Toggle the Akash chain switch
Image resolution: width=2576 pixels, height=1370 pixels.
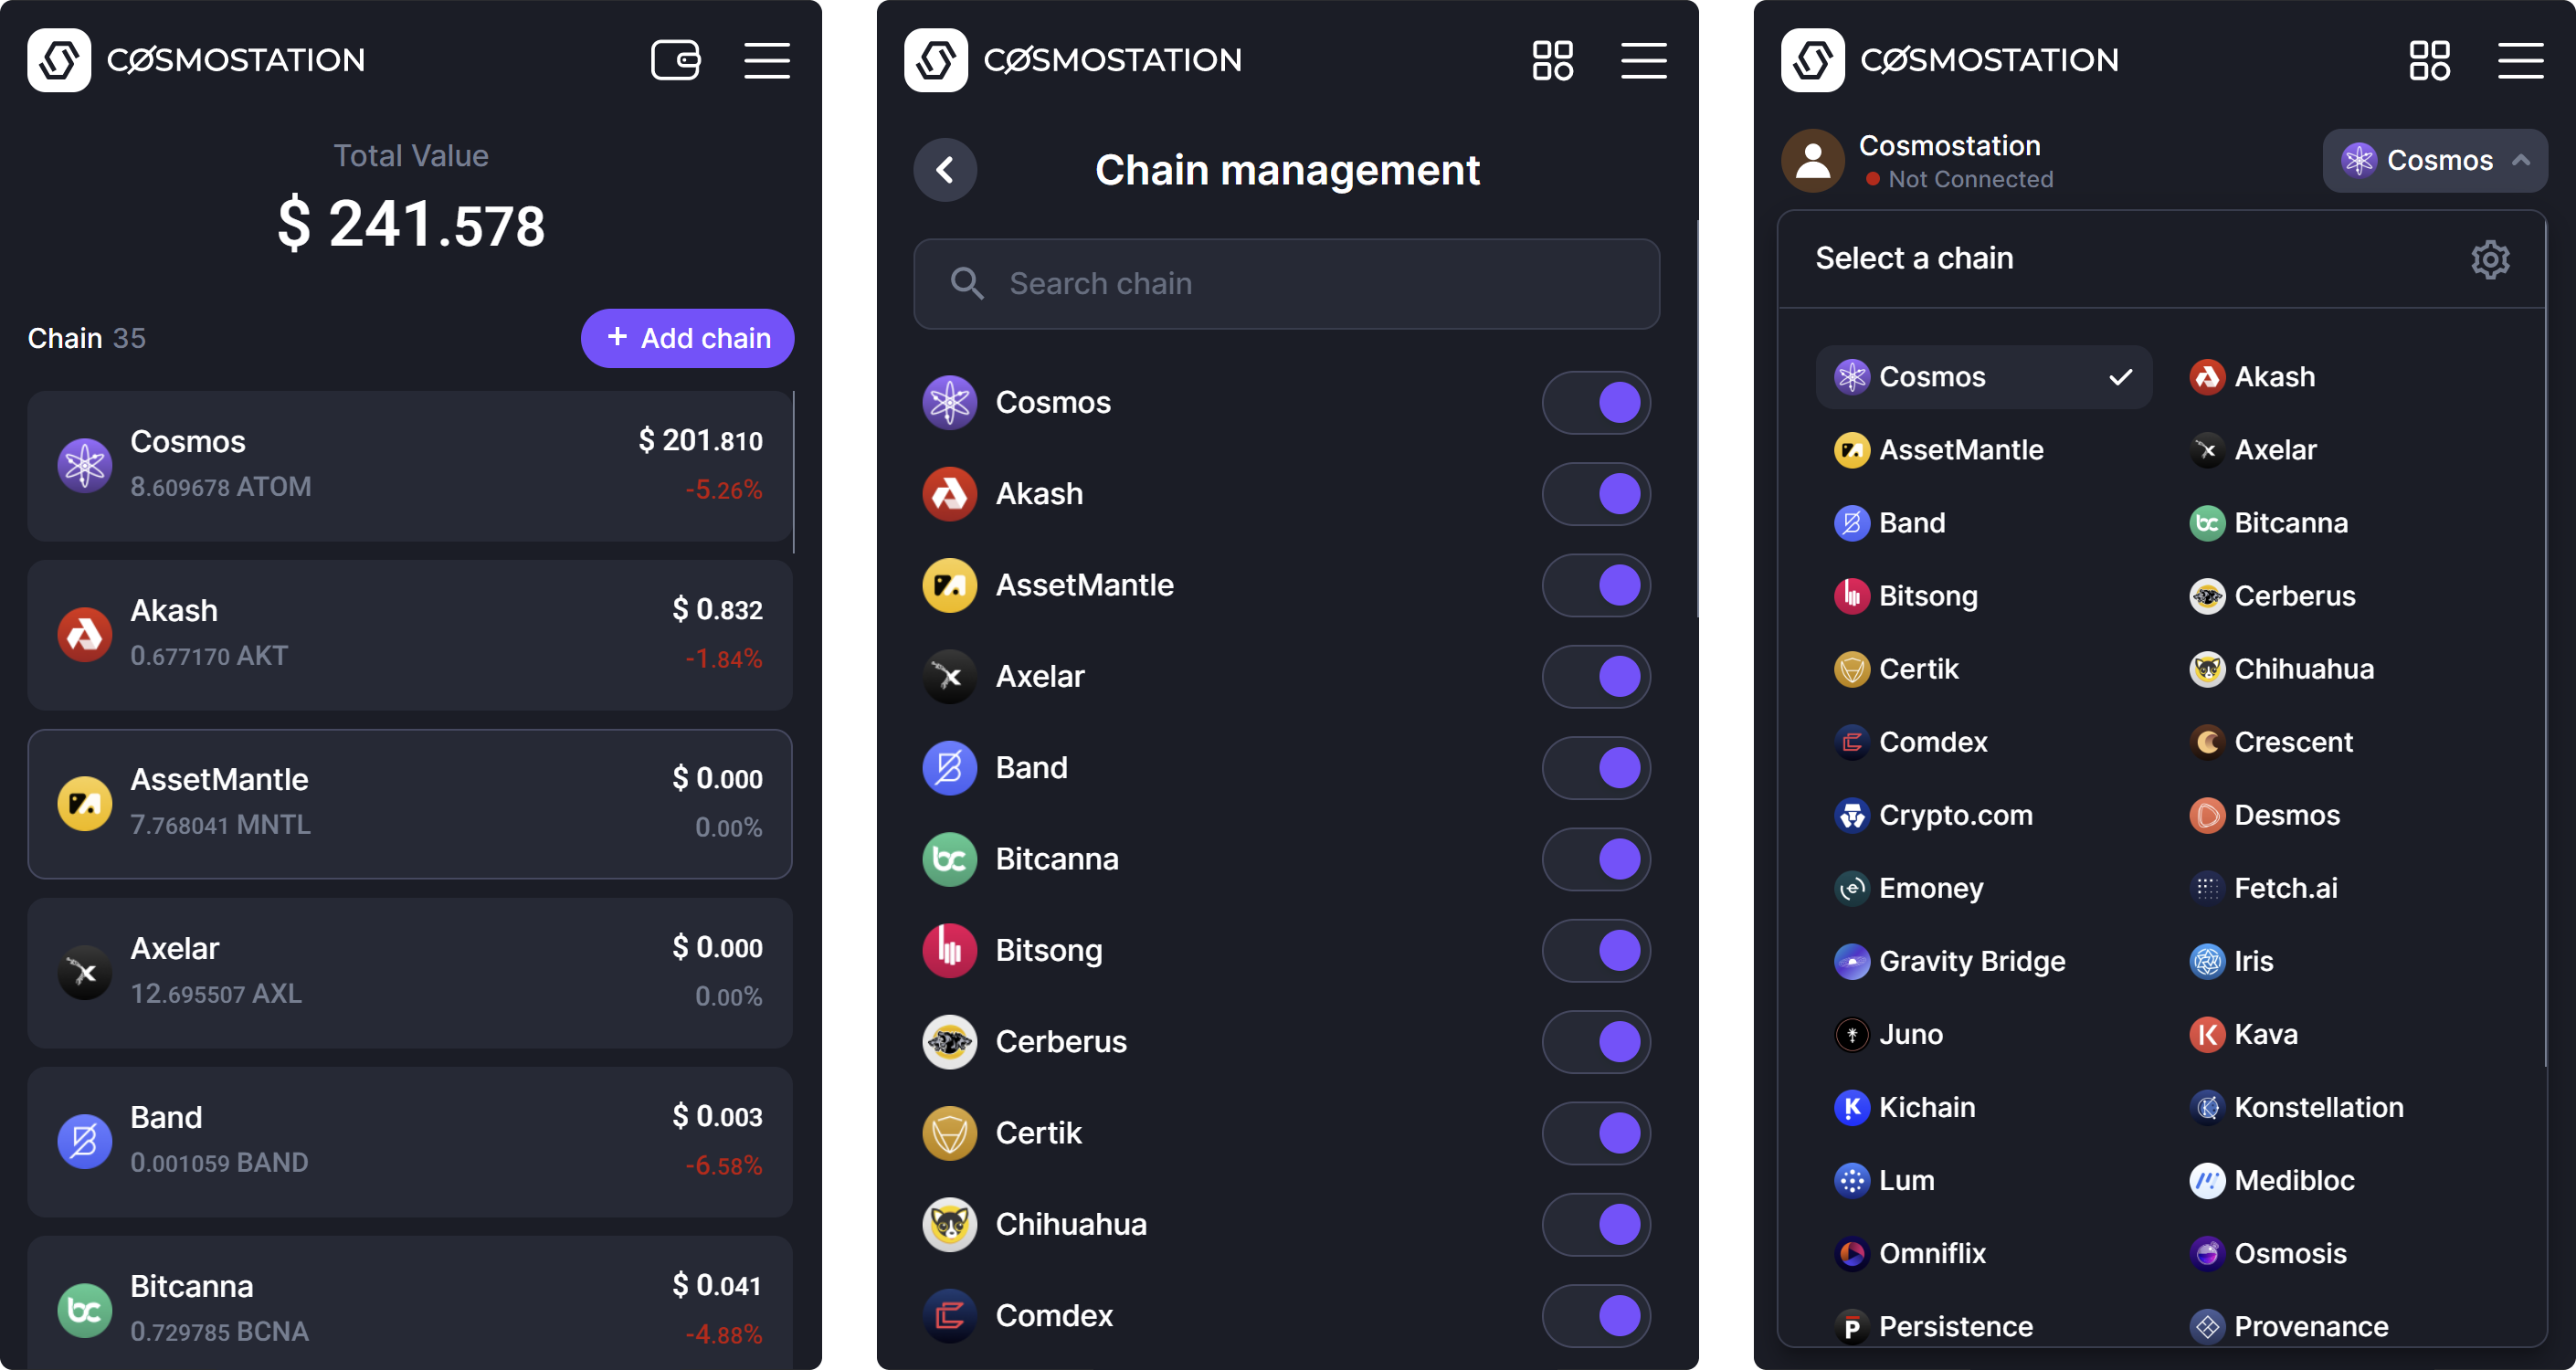tap(1596, 494)
